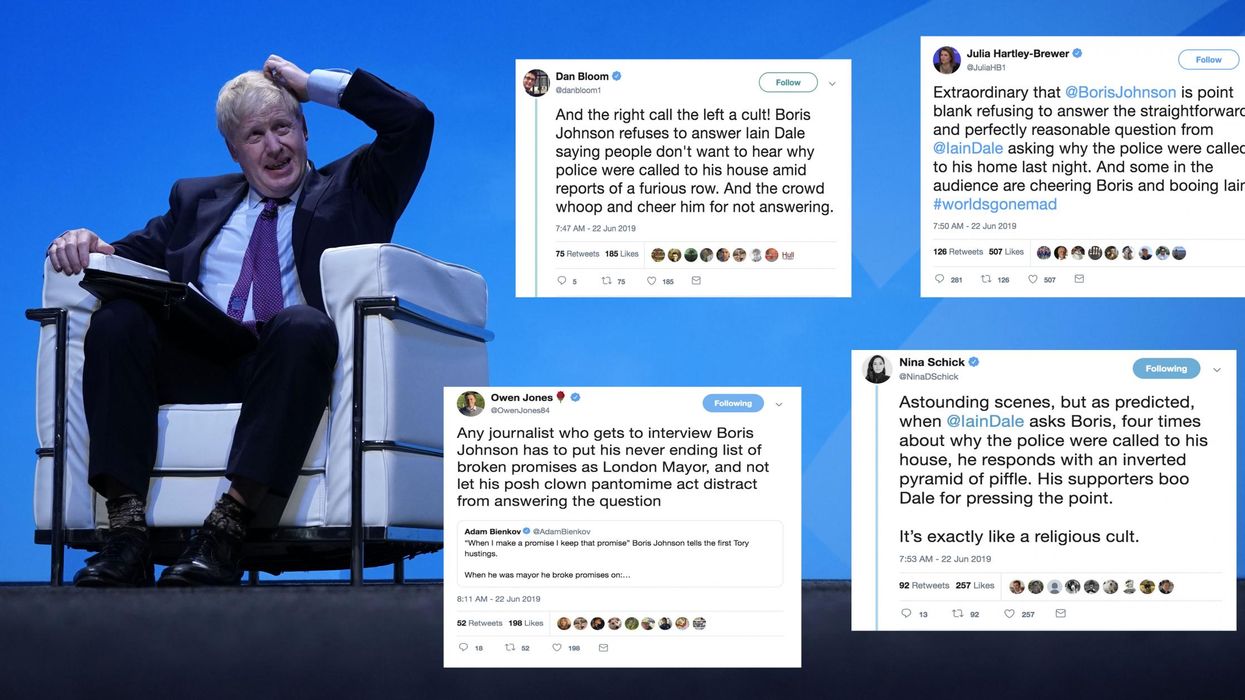
Task: Toggle the Following button on Nina Schick
Action: 1166,368
